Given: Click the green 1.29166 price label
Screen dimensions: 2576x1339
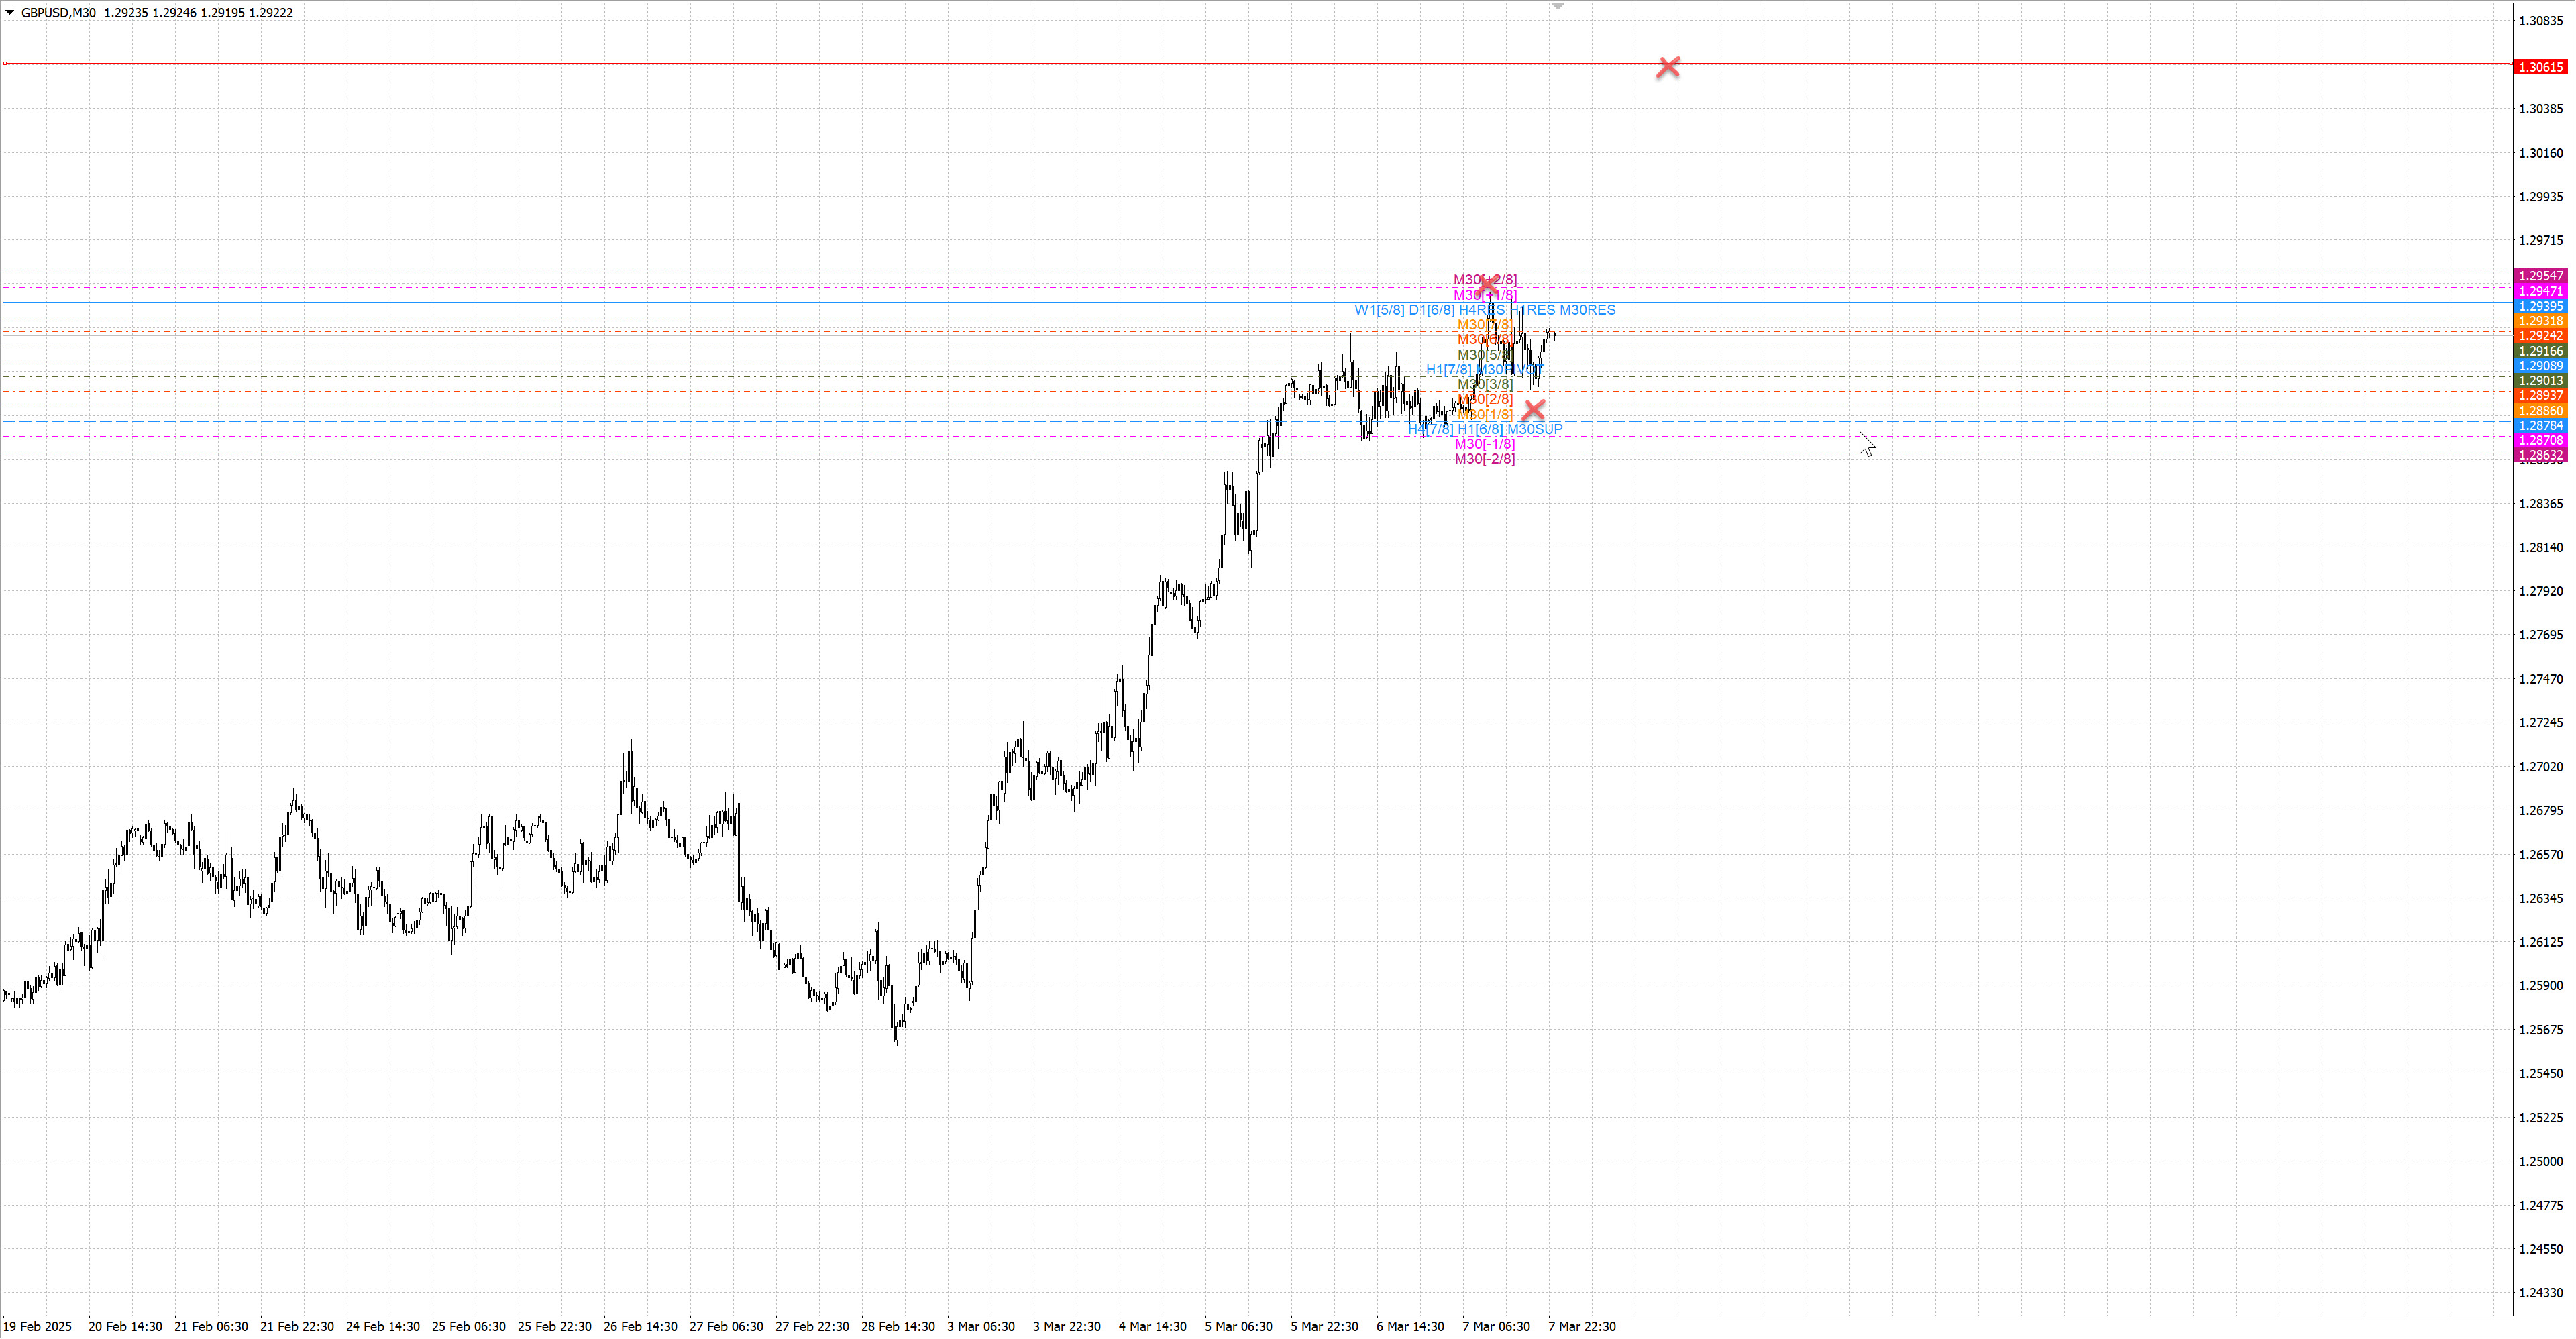Looking at the screenshot, I should pos(2540,351).
